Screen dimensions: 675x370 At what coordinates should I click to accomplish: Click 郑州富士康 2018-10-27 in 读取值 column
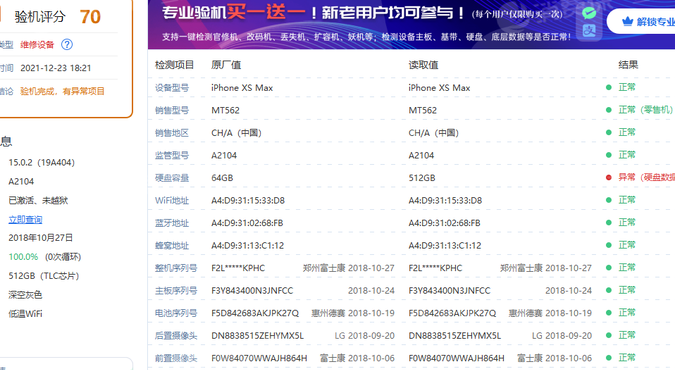click(546, 268)
